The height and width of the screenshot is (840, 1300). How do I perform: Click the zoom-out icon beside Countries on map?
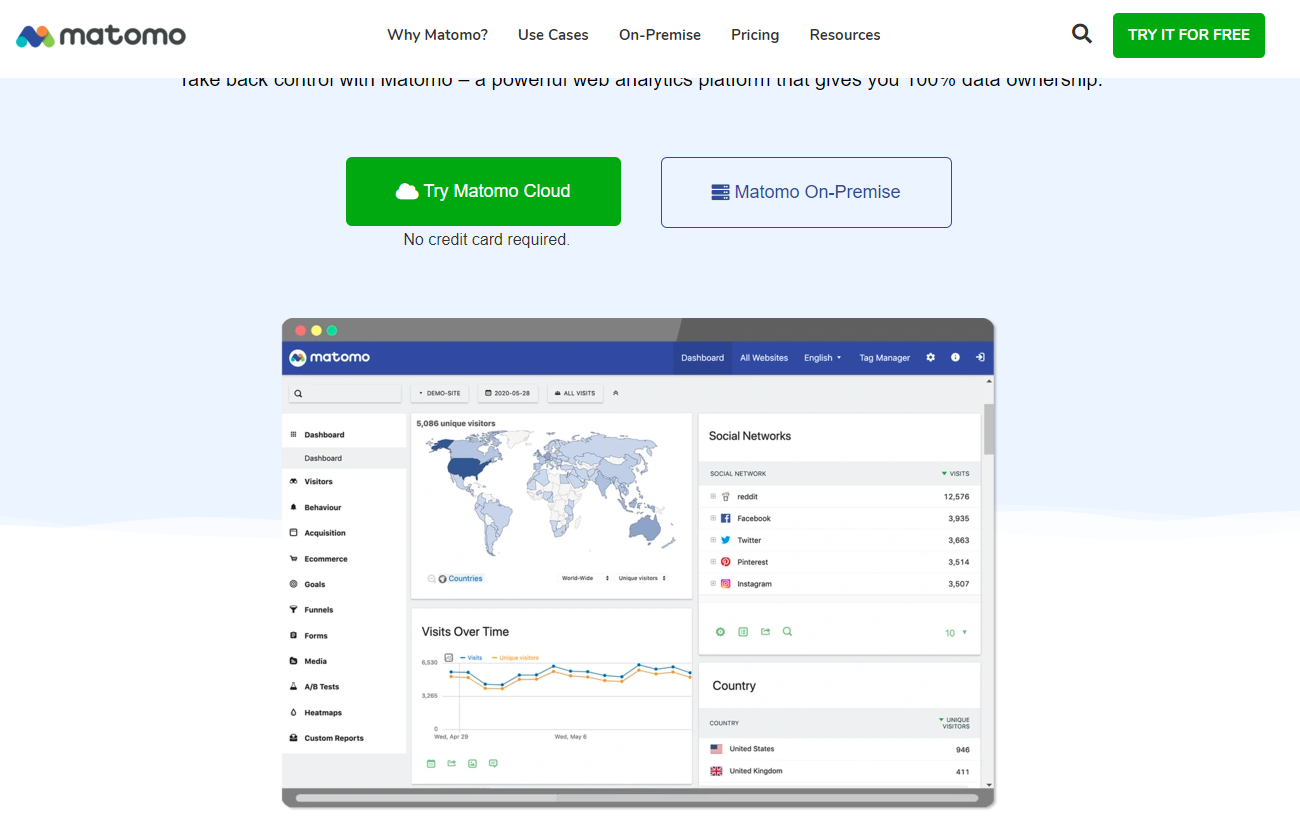(431, 578)
